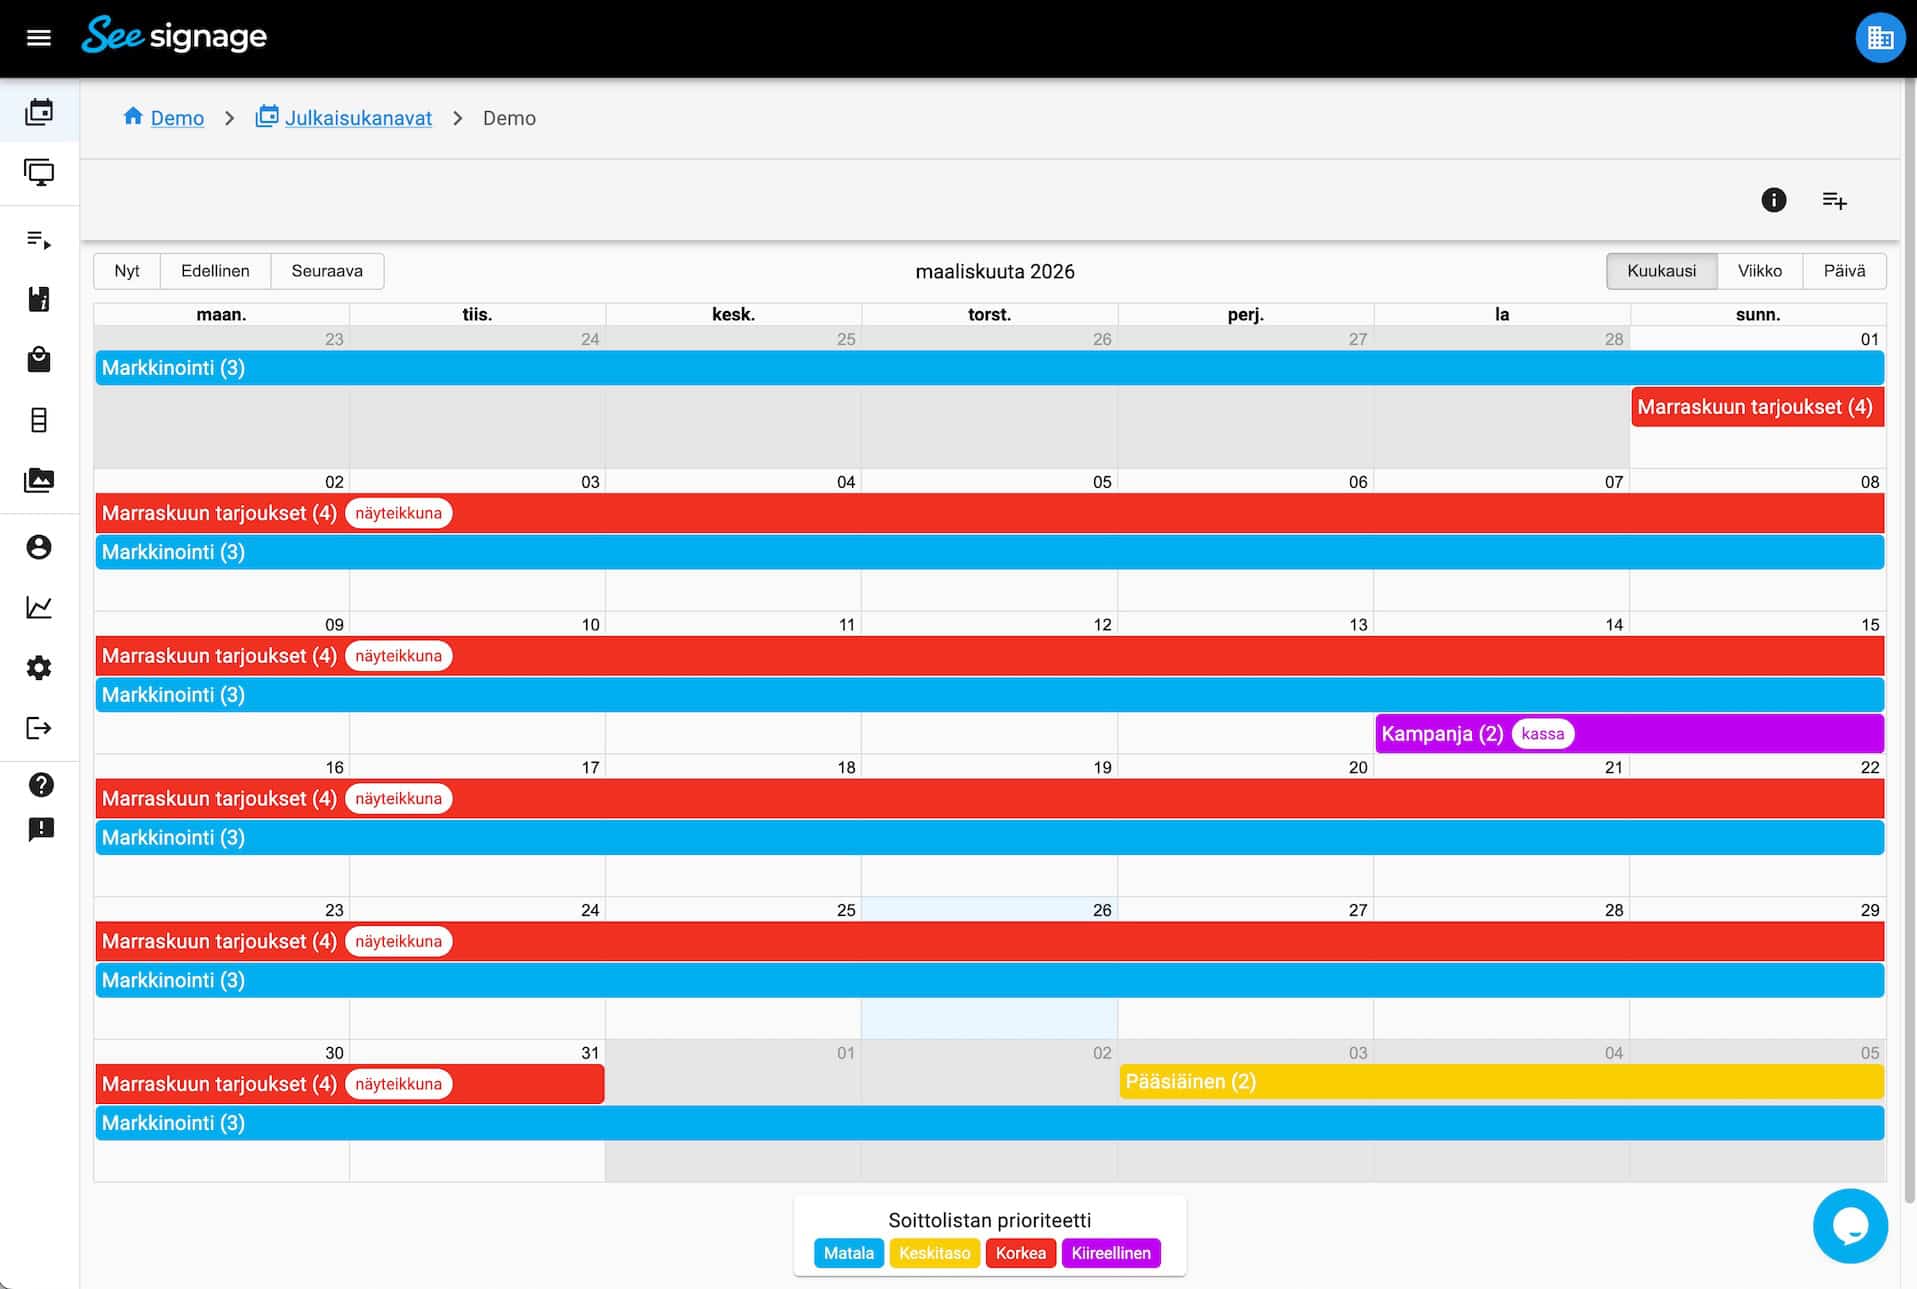Go to Seuraava month
The image size is (1917, 1289).
[326, 271]
